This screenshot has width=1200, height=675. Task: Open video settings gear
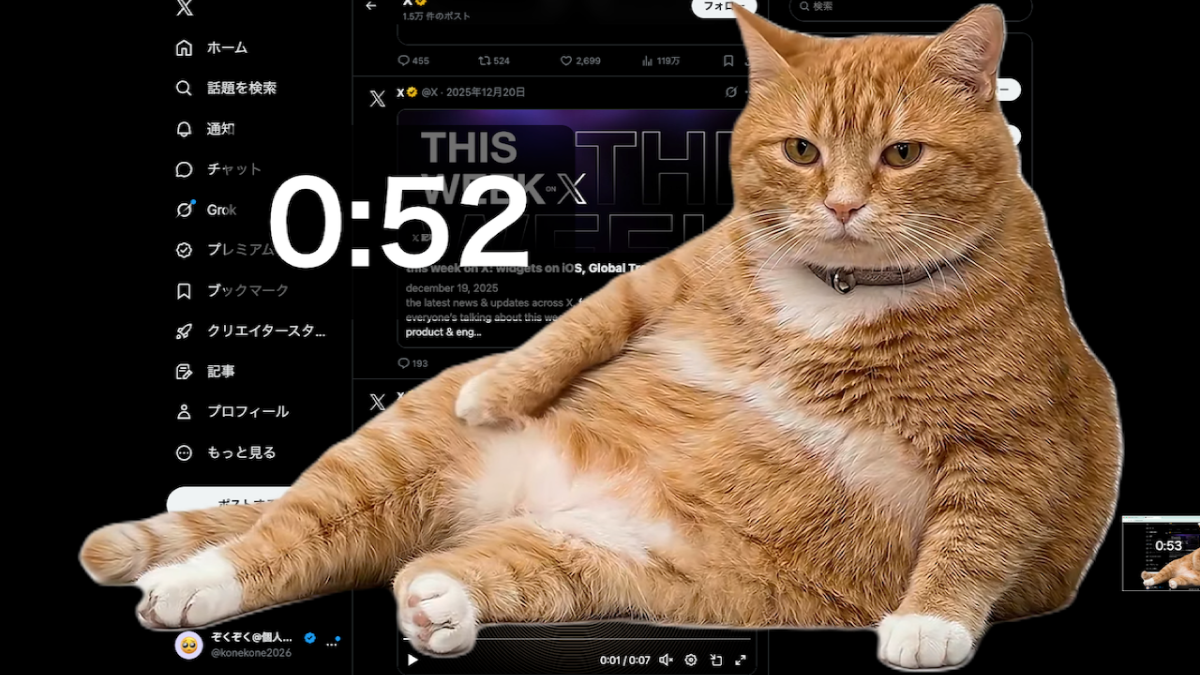[x=691, y=660]
